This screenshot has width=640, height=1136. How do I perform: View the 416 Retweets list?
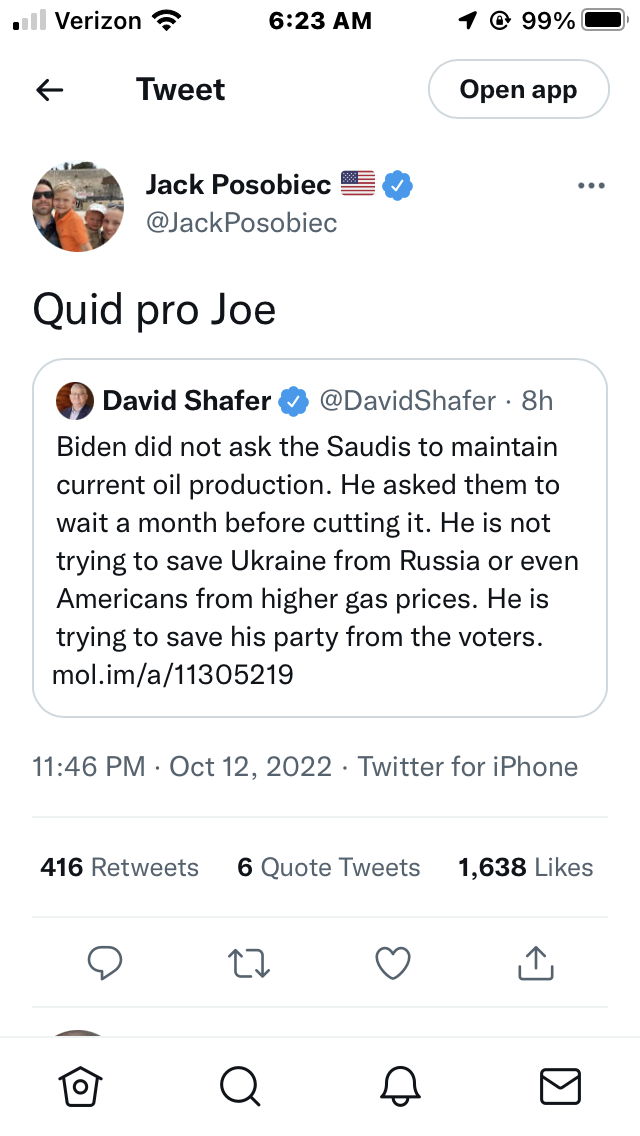click(x=120, y=867)
